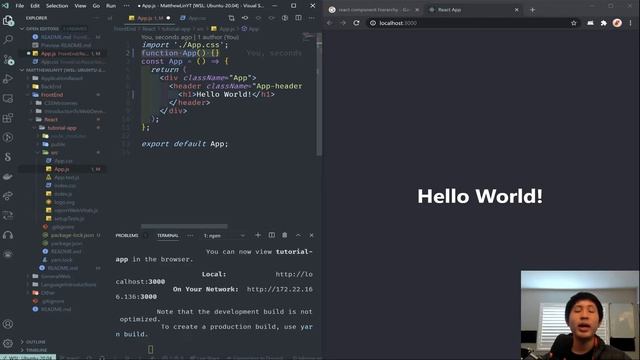Open the Search view in the VS Code activity bar
The height and width of the screenshot is (360, 640).
point(8,40)
